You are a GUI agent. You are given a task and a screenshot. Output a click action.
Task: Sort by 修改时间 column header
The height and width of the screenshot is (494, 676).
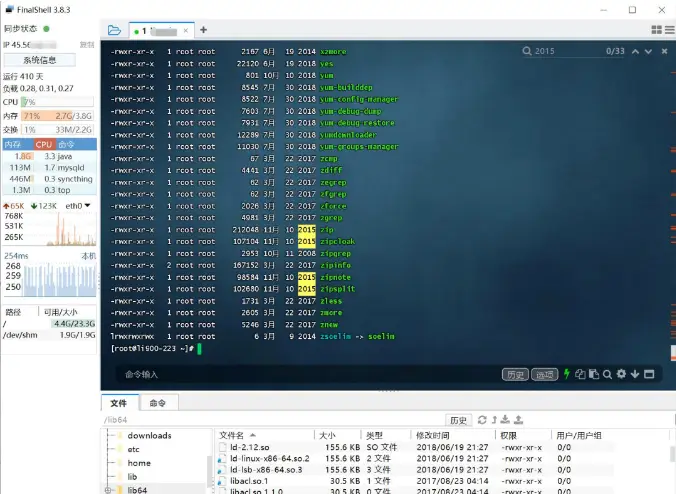pos(453,435)
